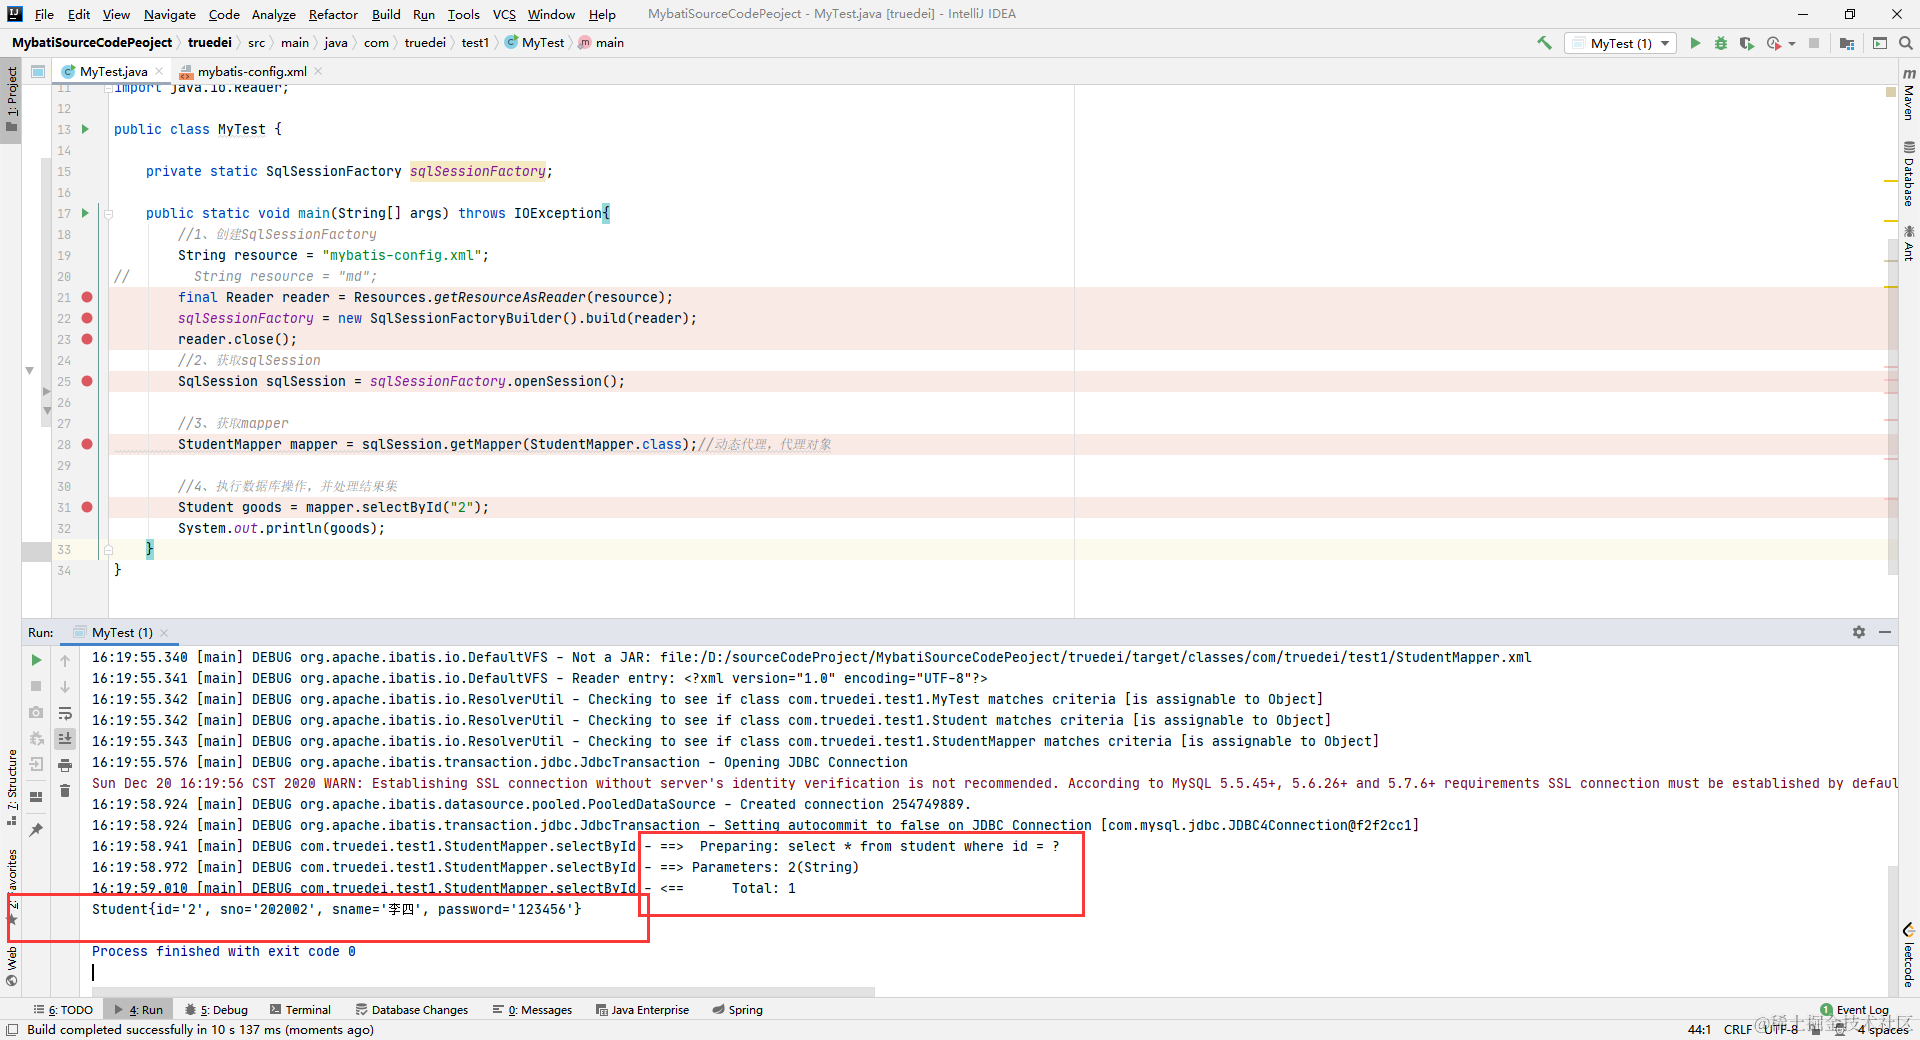Image resolution: width=1920 pixels, height=1040 pixels.
Task: Open the leetcode tool window
Action: [x=1909, y=957]
